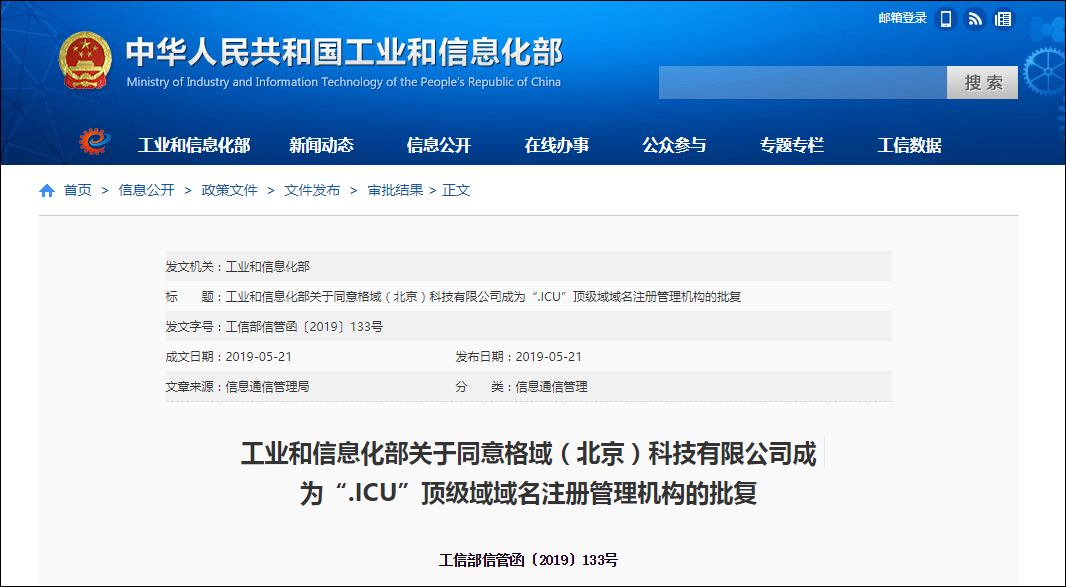Go to 政策文件 breadcrumb link

[x=229, y=190]
